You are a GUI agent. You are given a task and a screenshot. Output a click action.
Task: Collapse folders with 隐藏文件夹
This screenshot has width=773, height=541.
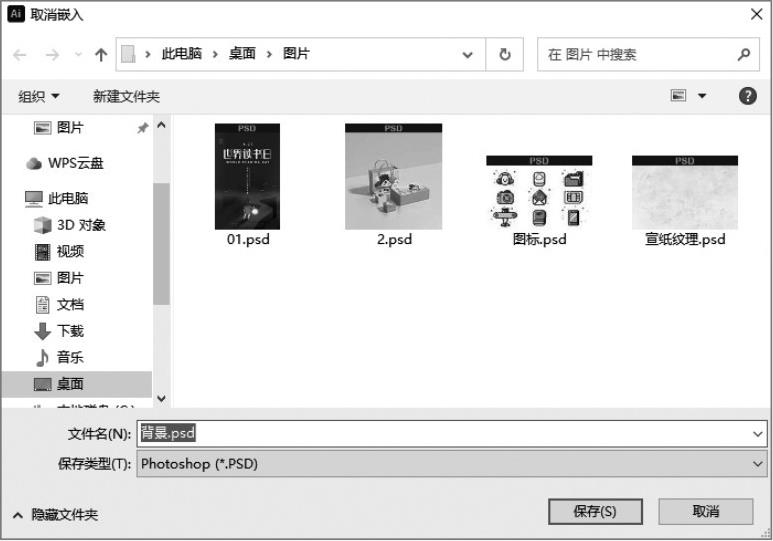pyautogui.click(x=55, y=515)
